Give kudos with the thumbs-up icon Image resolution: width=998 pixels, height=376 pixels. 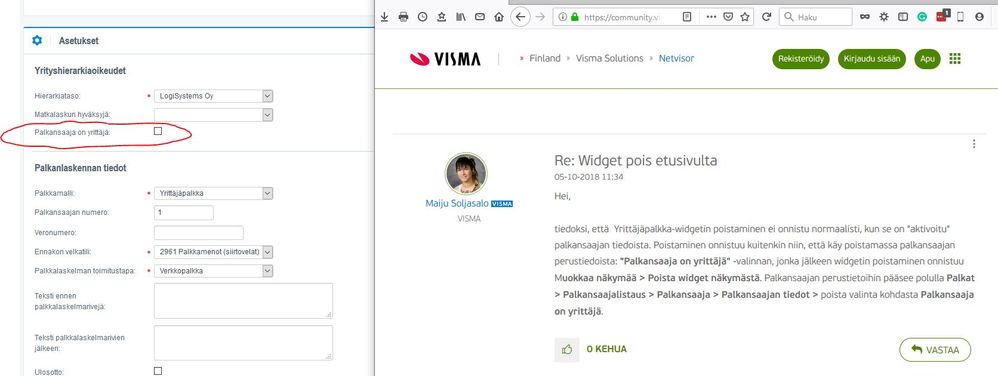click(x=567, y=349)
